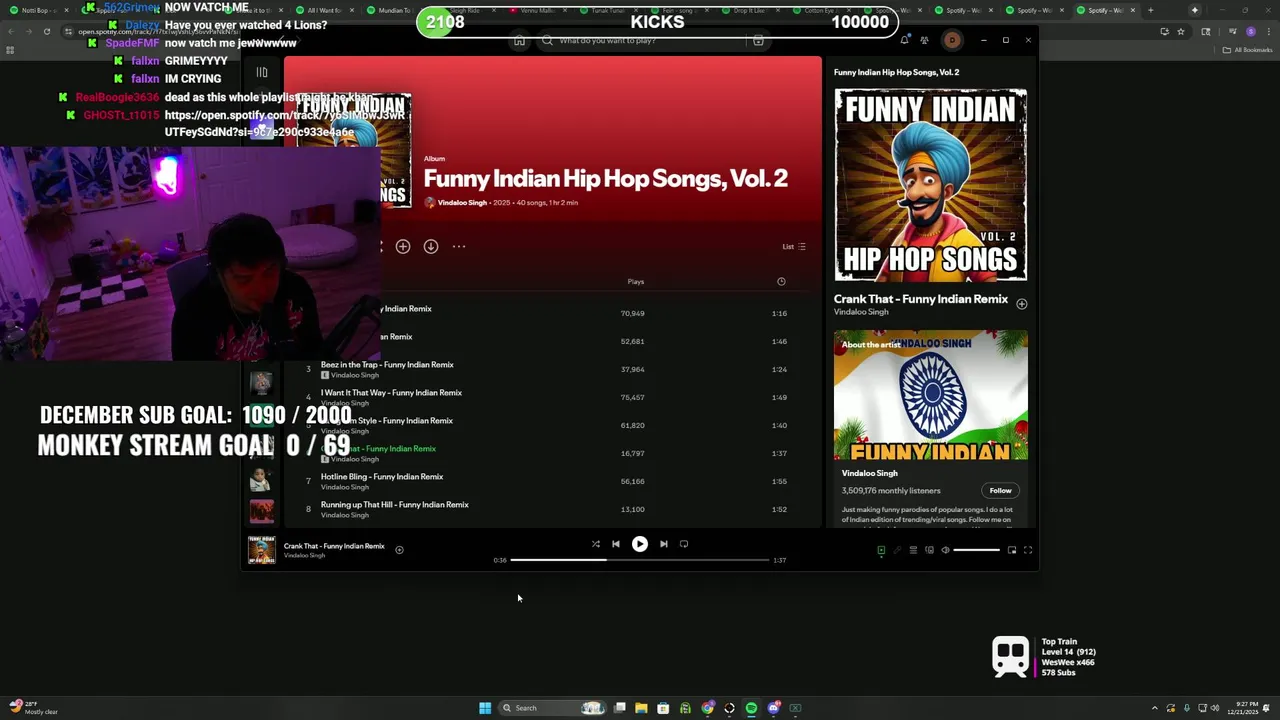1280x720 pixels.
Task: Select Beez in the Trap track
Action: pyautogui.click(x=387, y=365)
